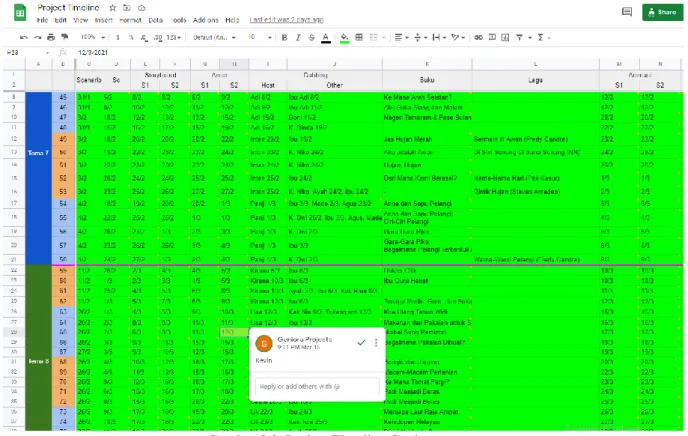Activate the paint format tool
The height and width of the screenshot is (436, 688).
point(64,38)
